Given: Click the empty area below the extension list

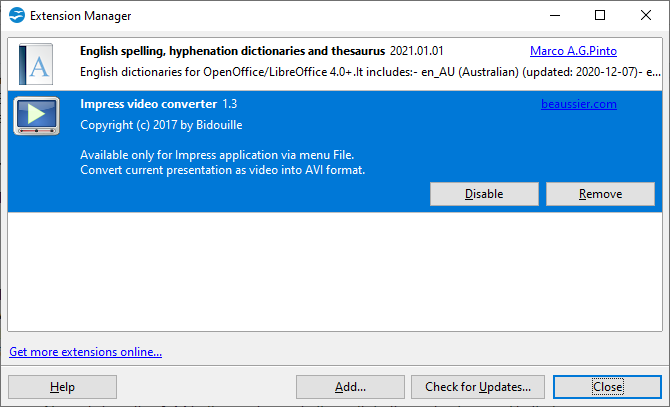Looking at the screenshot, I should (334, 270).
